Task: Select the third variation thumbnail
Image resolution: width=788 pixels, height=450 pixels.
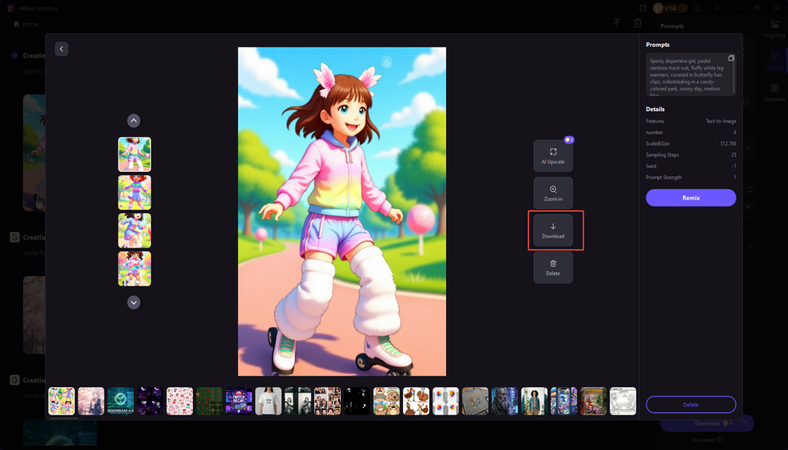Action: point(134,231)
